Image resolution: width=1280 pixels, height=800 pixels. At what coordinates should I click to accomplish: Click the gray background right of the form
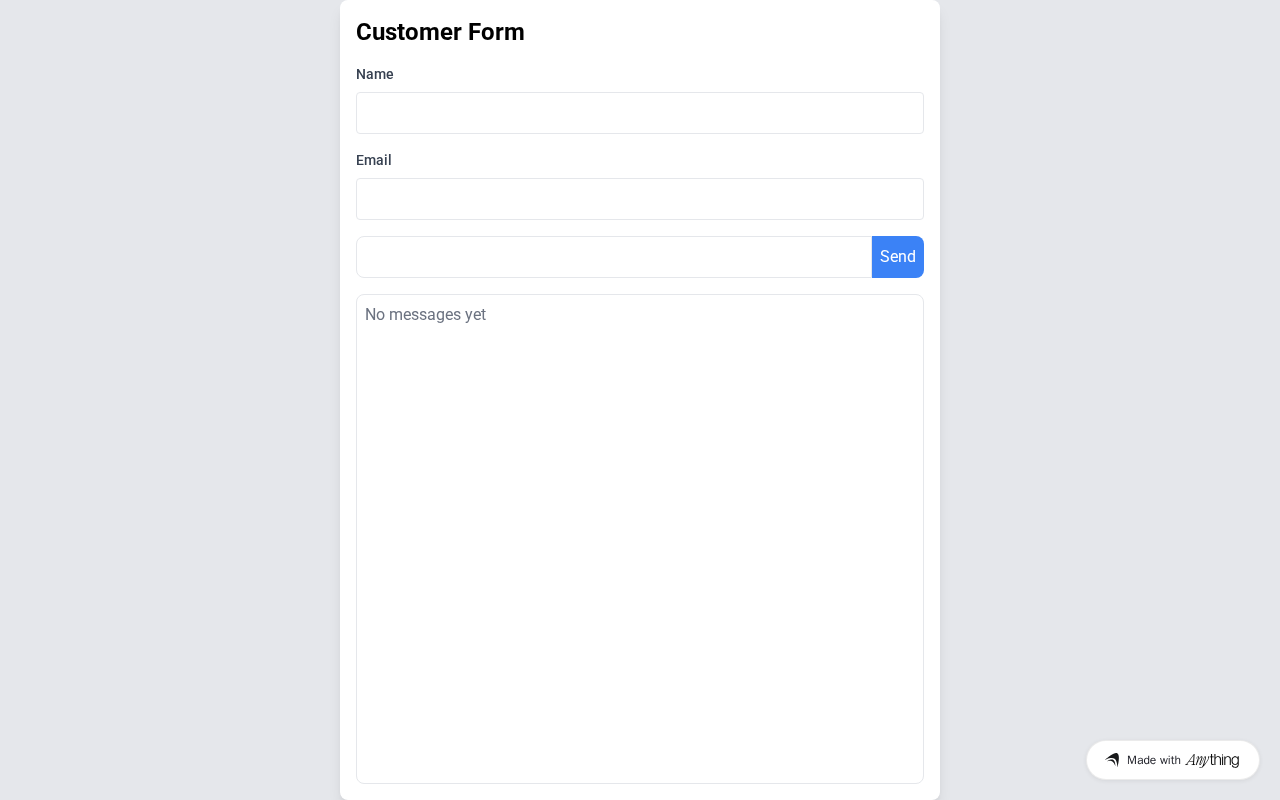[1110, 400]
